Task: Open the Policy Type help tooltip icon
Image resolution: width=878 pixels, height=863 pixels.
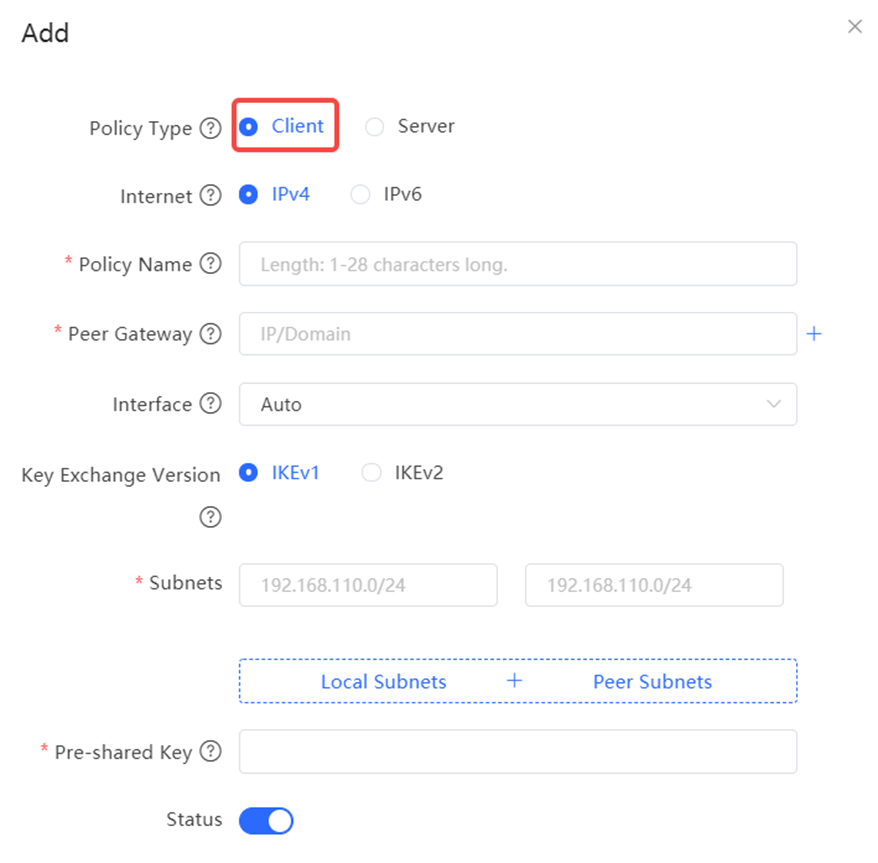Action: click(211, 128)
